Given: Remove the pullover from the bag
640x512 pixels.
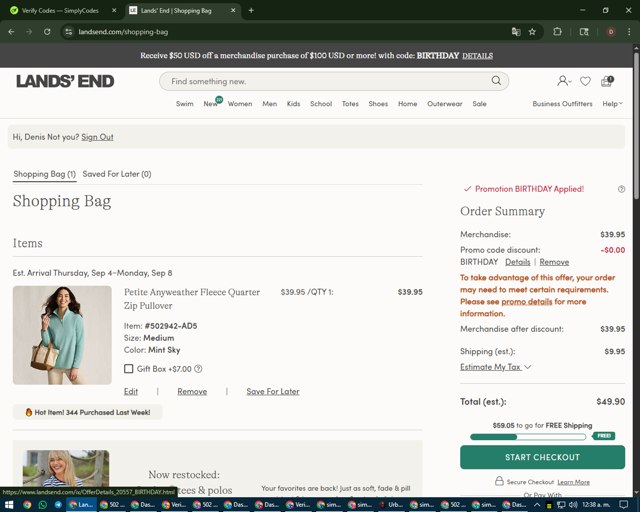Looking at the screenshot, I should [x=192, y=392].
